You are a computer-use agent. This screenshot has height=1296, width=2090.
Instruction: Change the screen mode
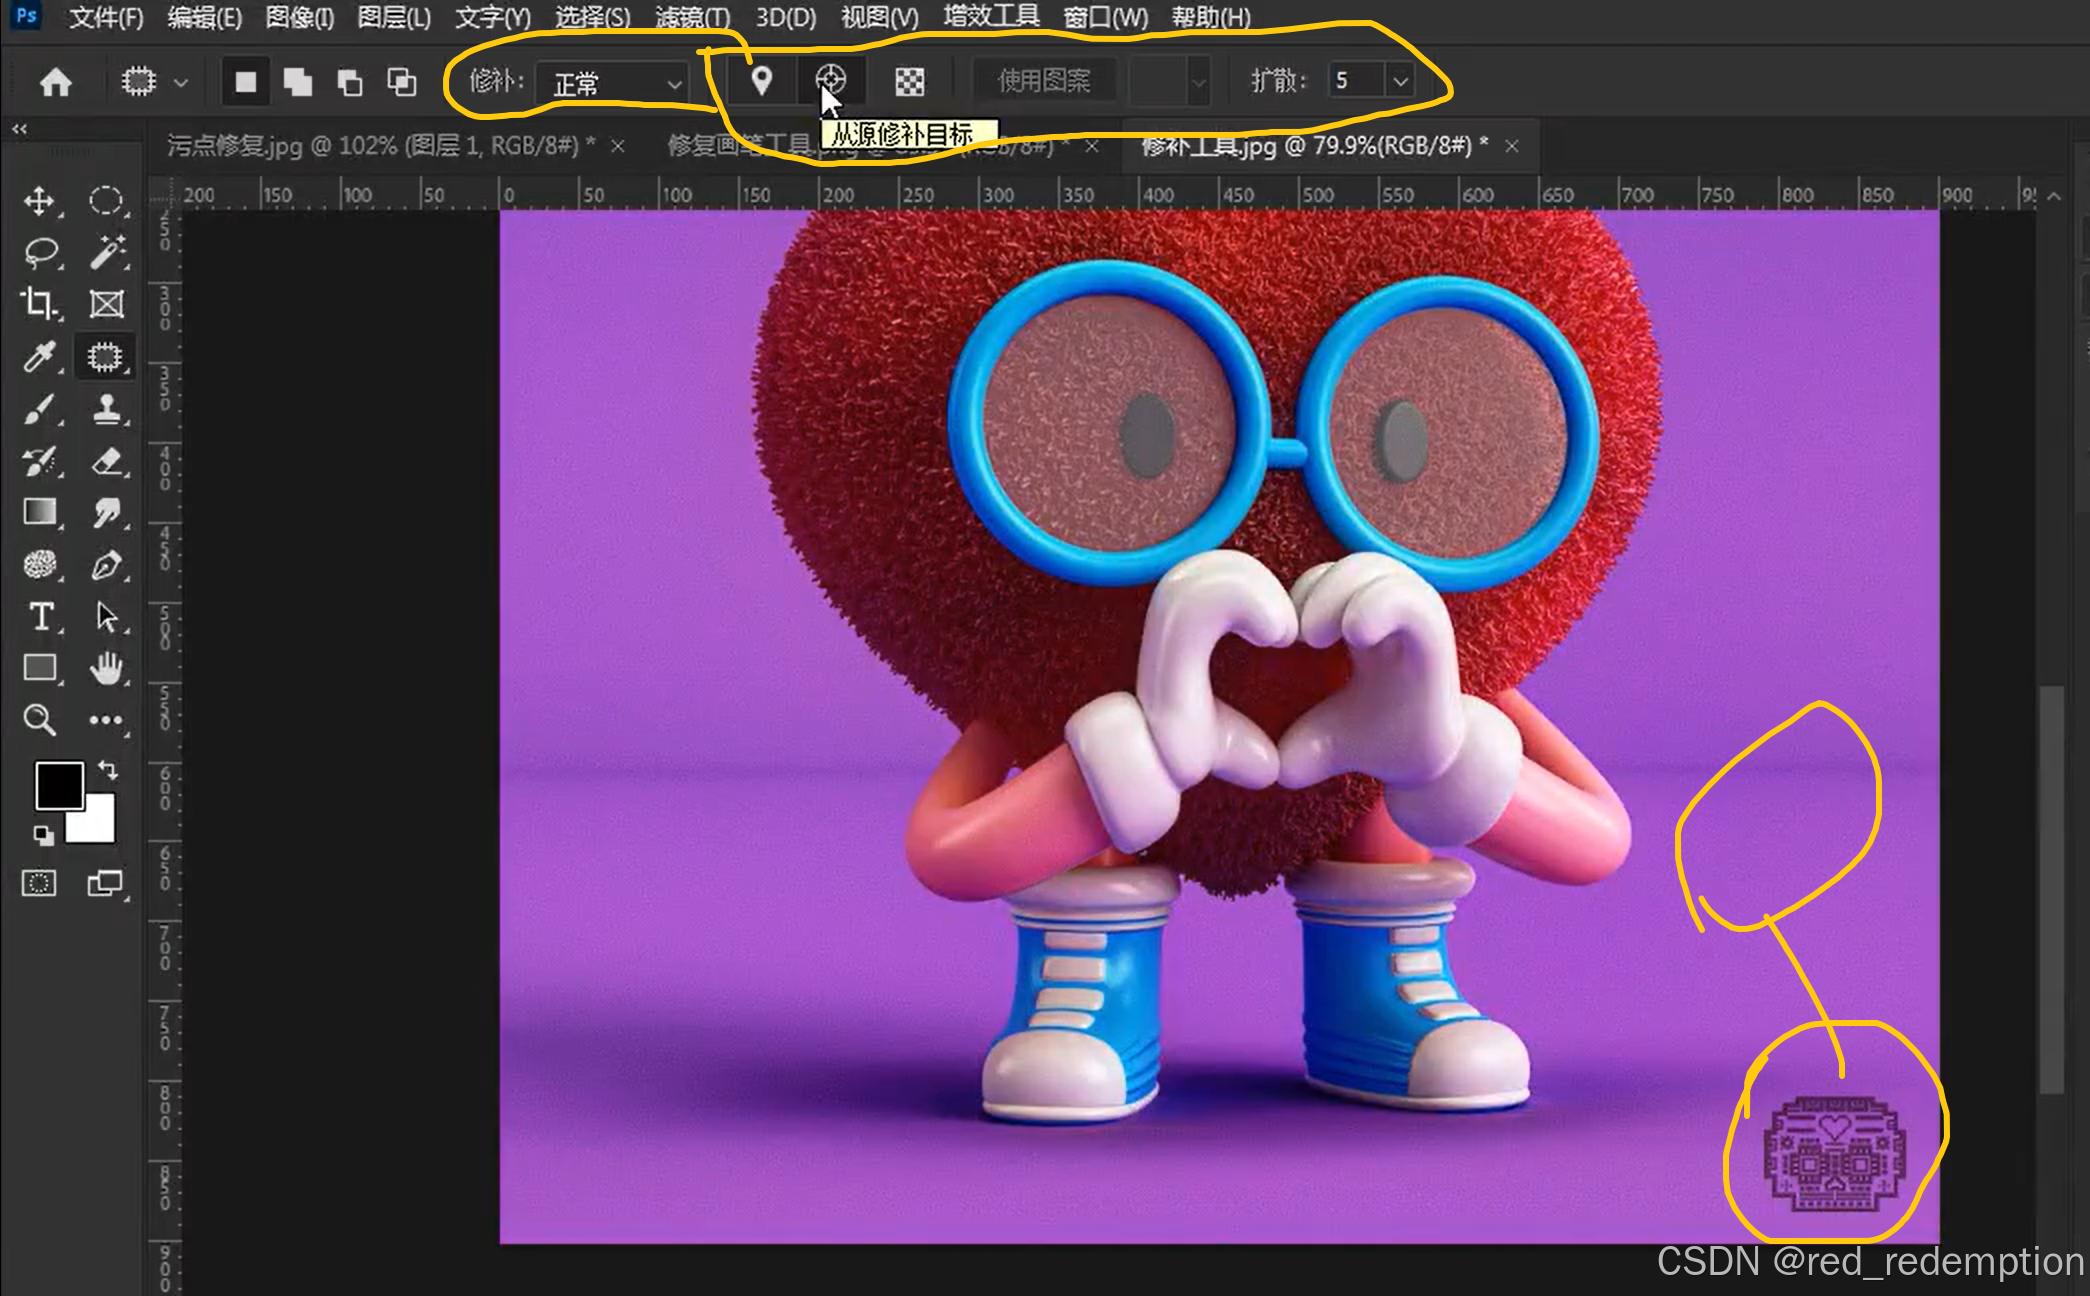click(x=105, y=884)
